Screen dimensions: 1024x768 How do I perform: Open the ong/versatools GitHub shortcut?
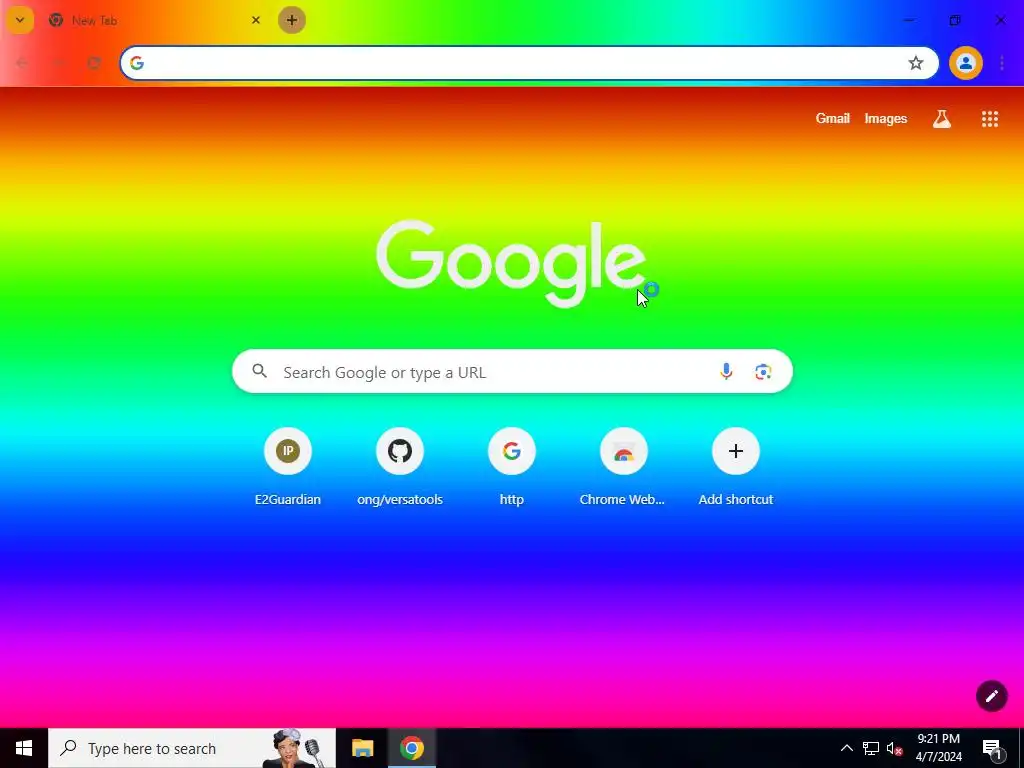coord(400,451)
